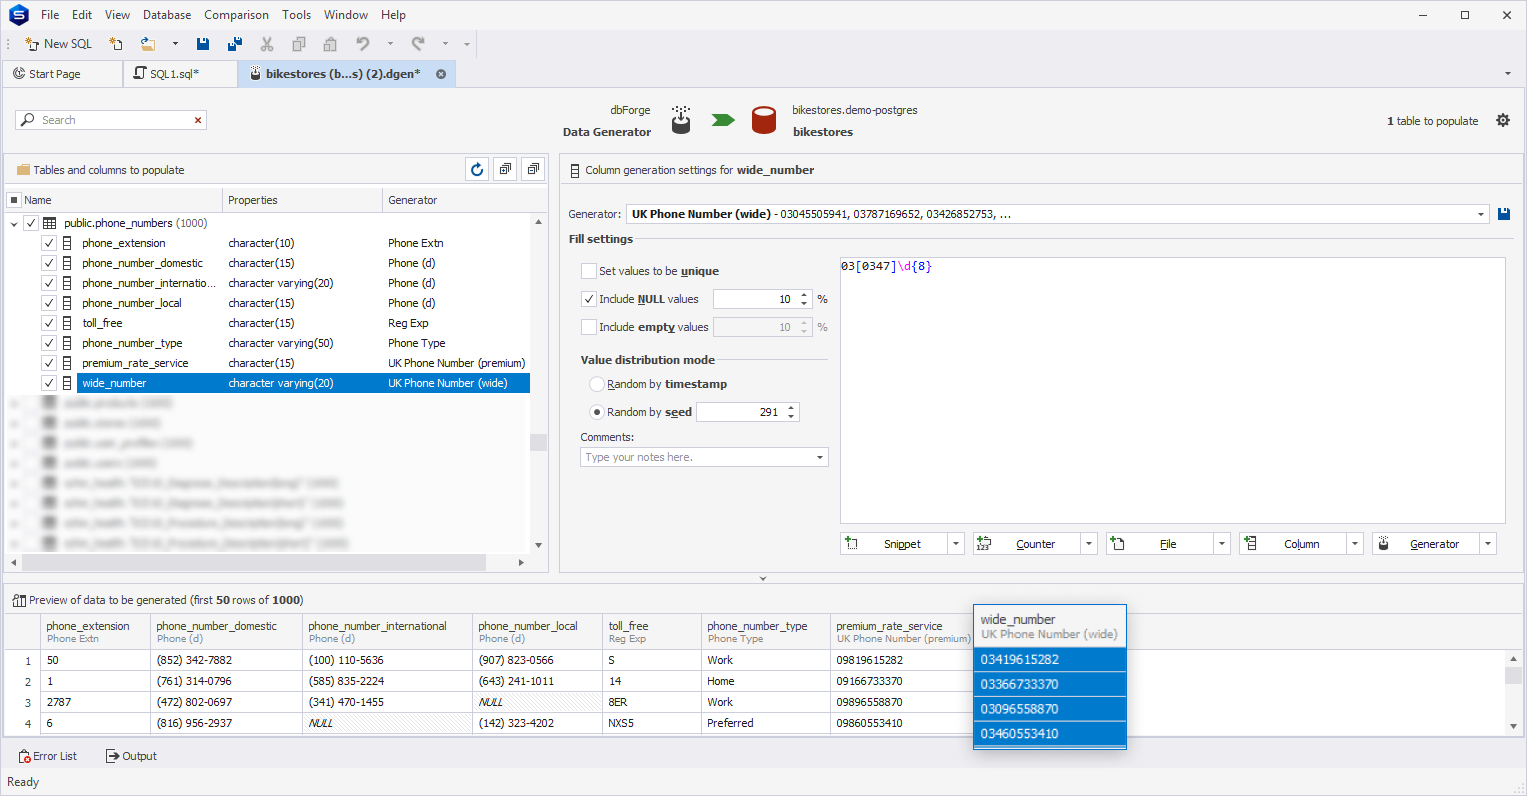Open the Tools menu
The height and width of the screenshot is (796, 1527).
click(296, 15)
